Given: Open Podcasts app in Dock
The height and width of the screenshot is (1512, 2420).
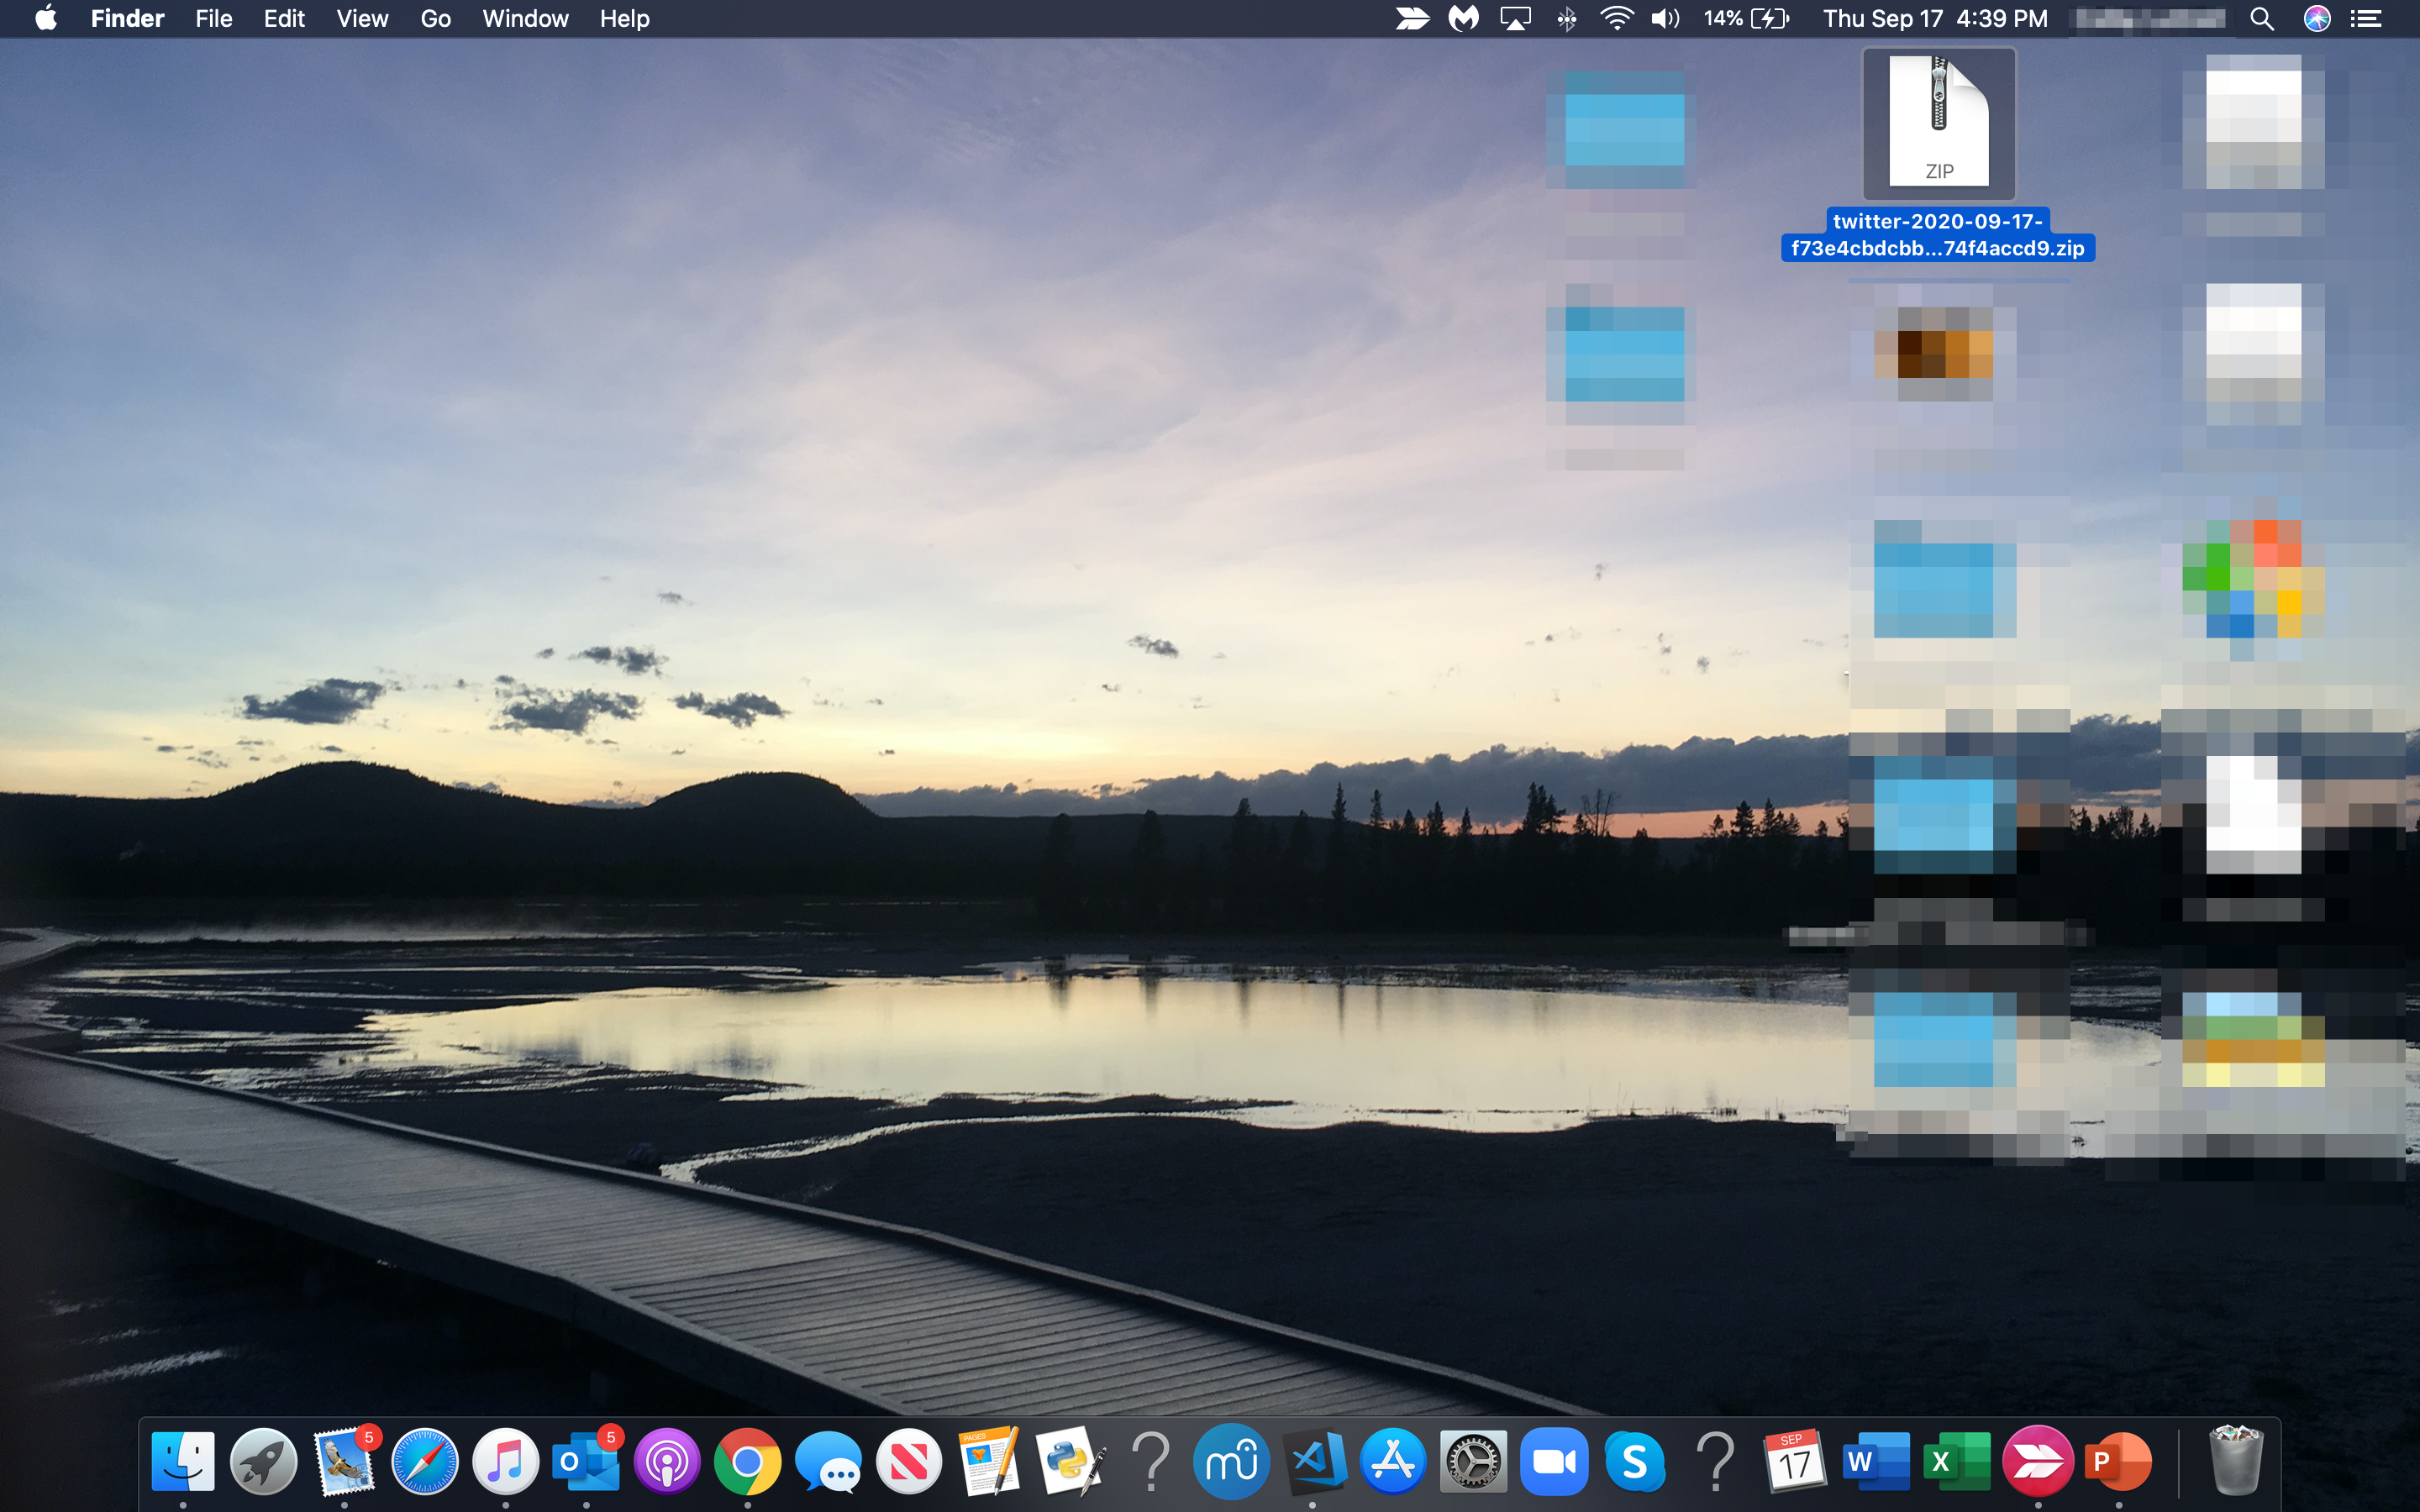Looking at the screenshot, I should [x=667, y=1462].
